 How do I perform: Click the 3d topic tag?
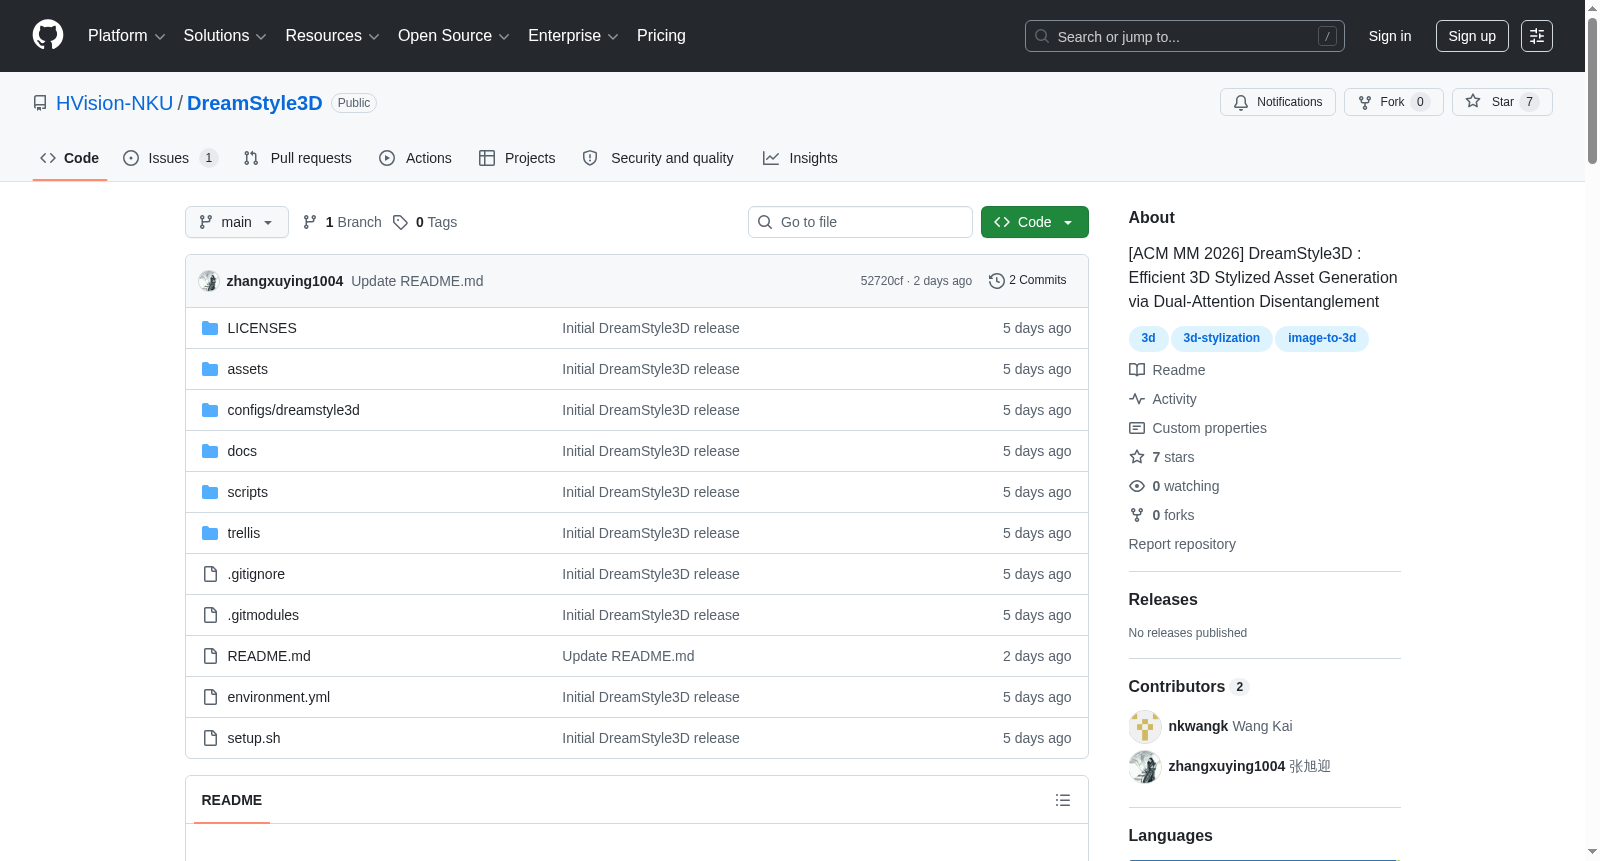point(1148,339)
